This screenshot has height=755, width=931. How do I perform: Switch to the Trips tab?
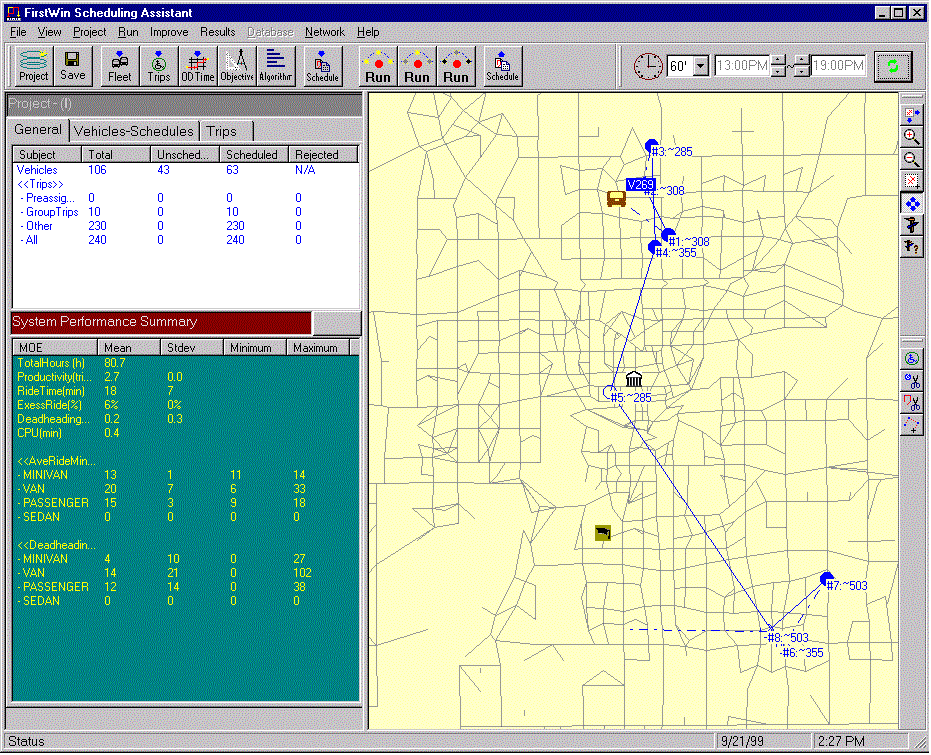[x=222, y=131]
